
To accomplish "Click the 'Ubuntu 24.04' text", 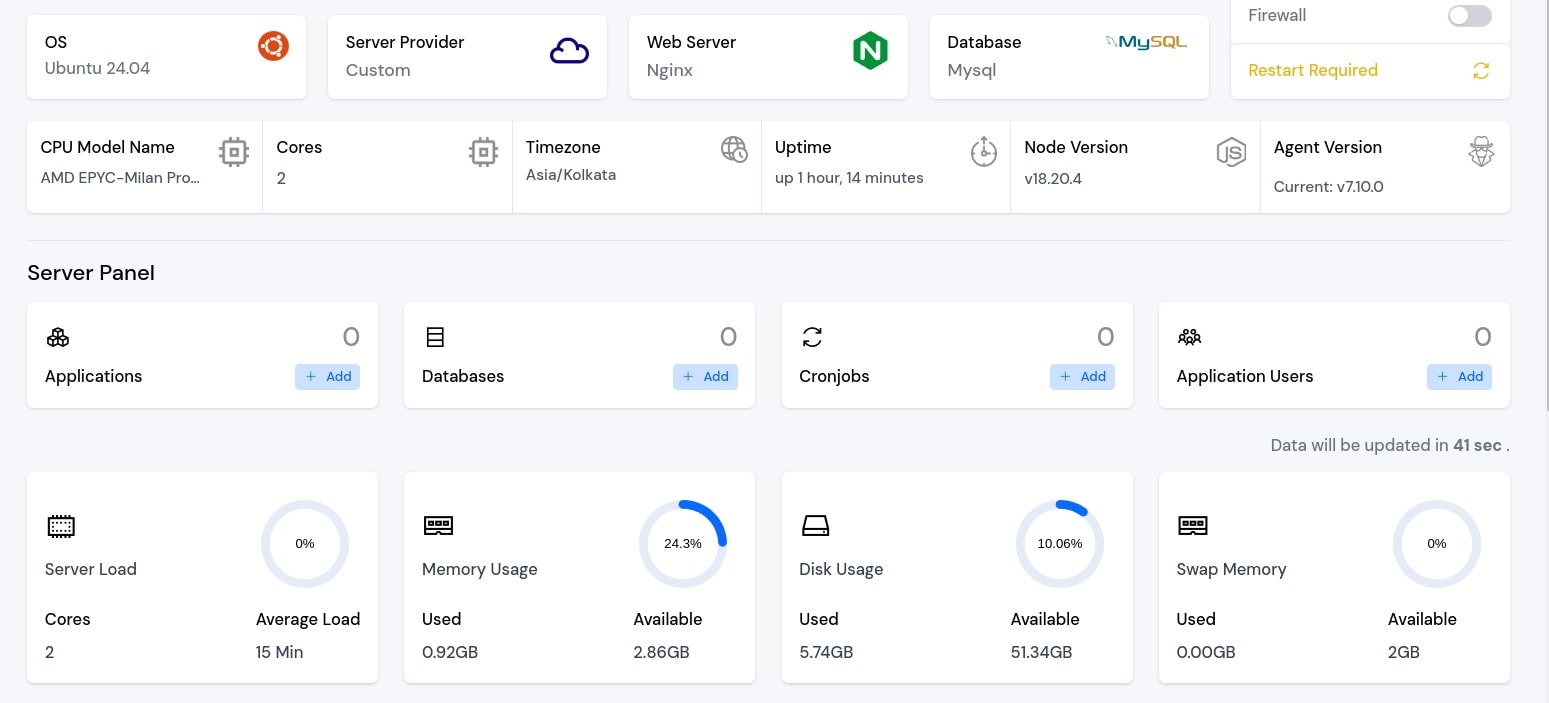I will click(x=98, y=69).
